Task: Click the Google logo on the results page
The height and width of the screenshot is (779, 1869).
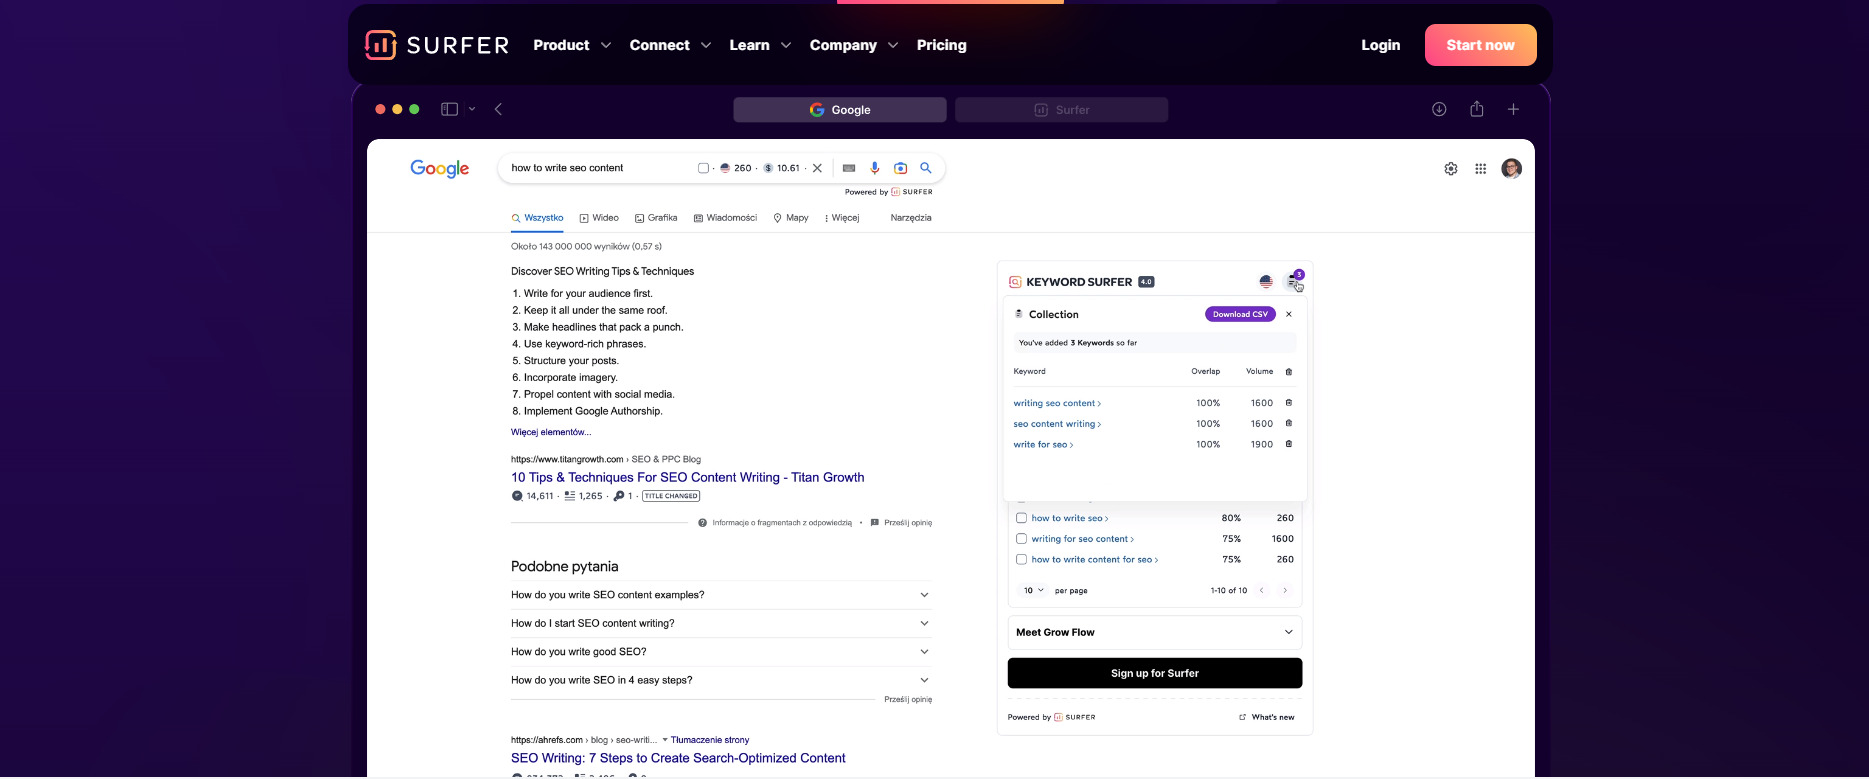Action: click(x=440, y=168)
